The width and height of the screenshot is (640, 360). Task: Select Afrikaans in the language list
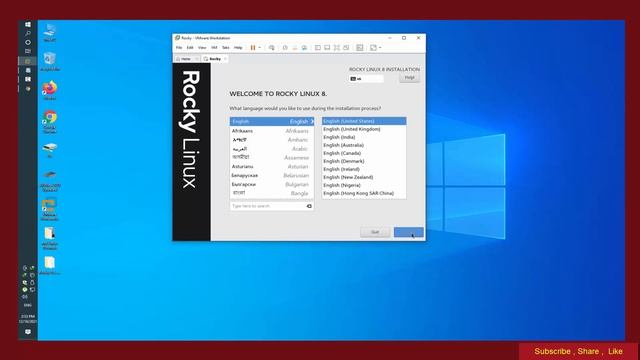pos(272,131)
